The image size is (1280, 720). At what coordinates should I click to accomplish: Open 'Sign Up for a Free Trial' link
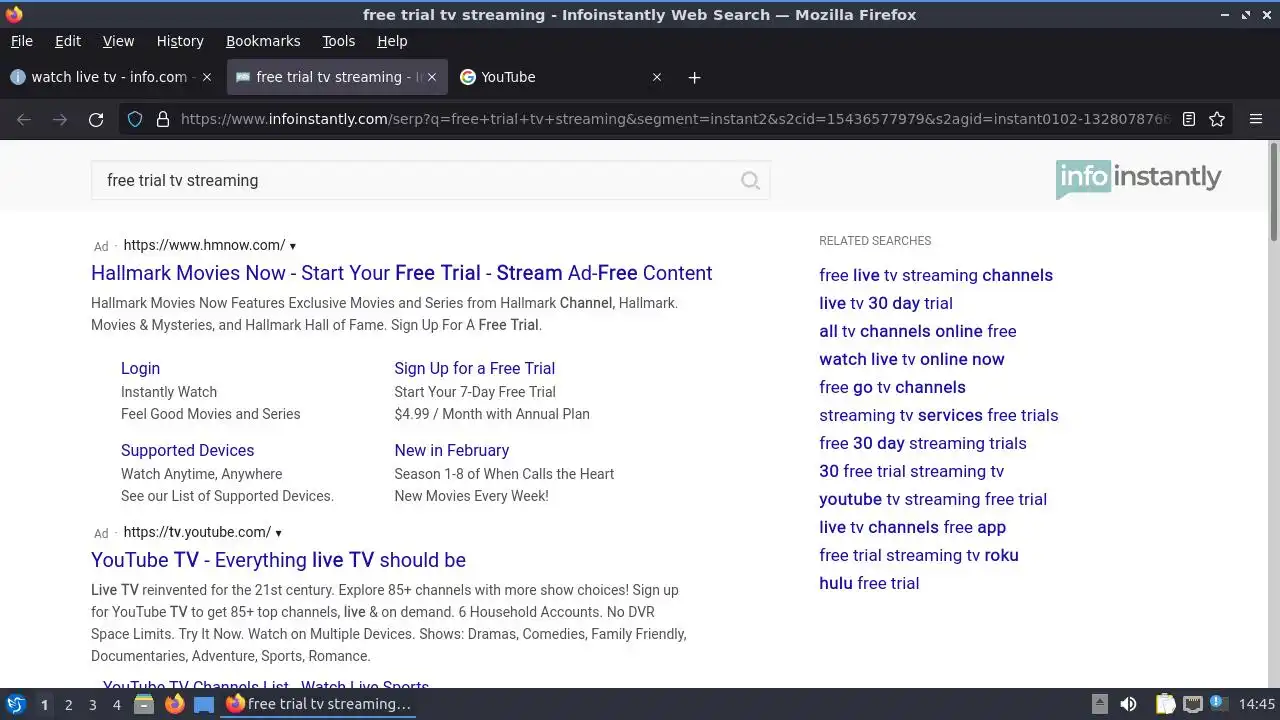[x=474, y=368]
